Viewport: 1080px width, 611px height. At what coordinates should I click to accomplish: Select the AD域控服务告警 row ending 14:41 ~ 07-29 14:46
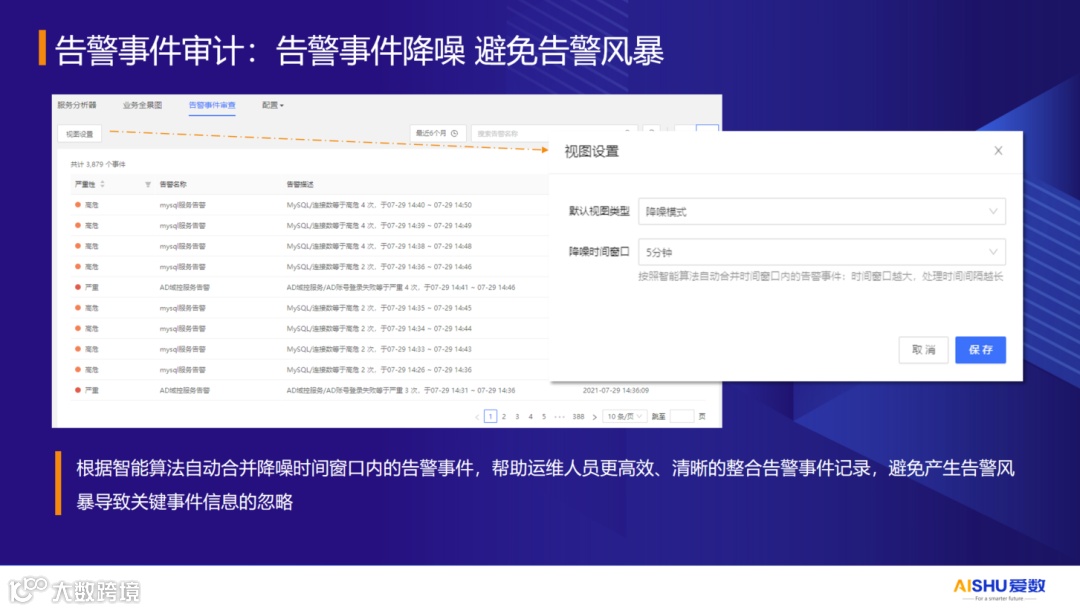pyautogui.click(x=310, y=287)
